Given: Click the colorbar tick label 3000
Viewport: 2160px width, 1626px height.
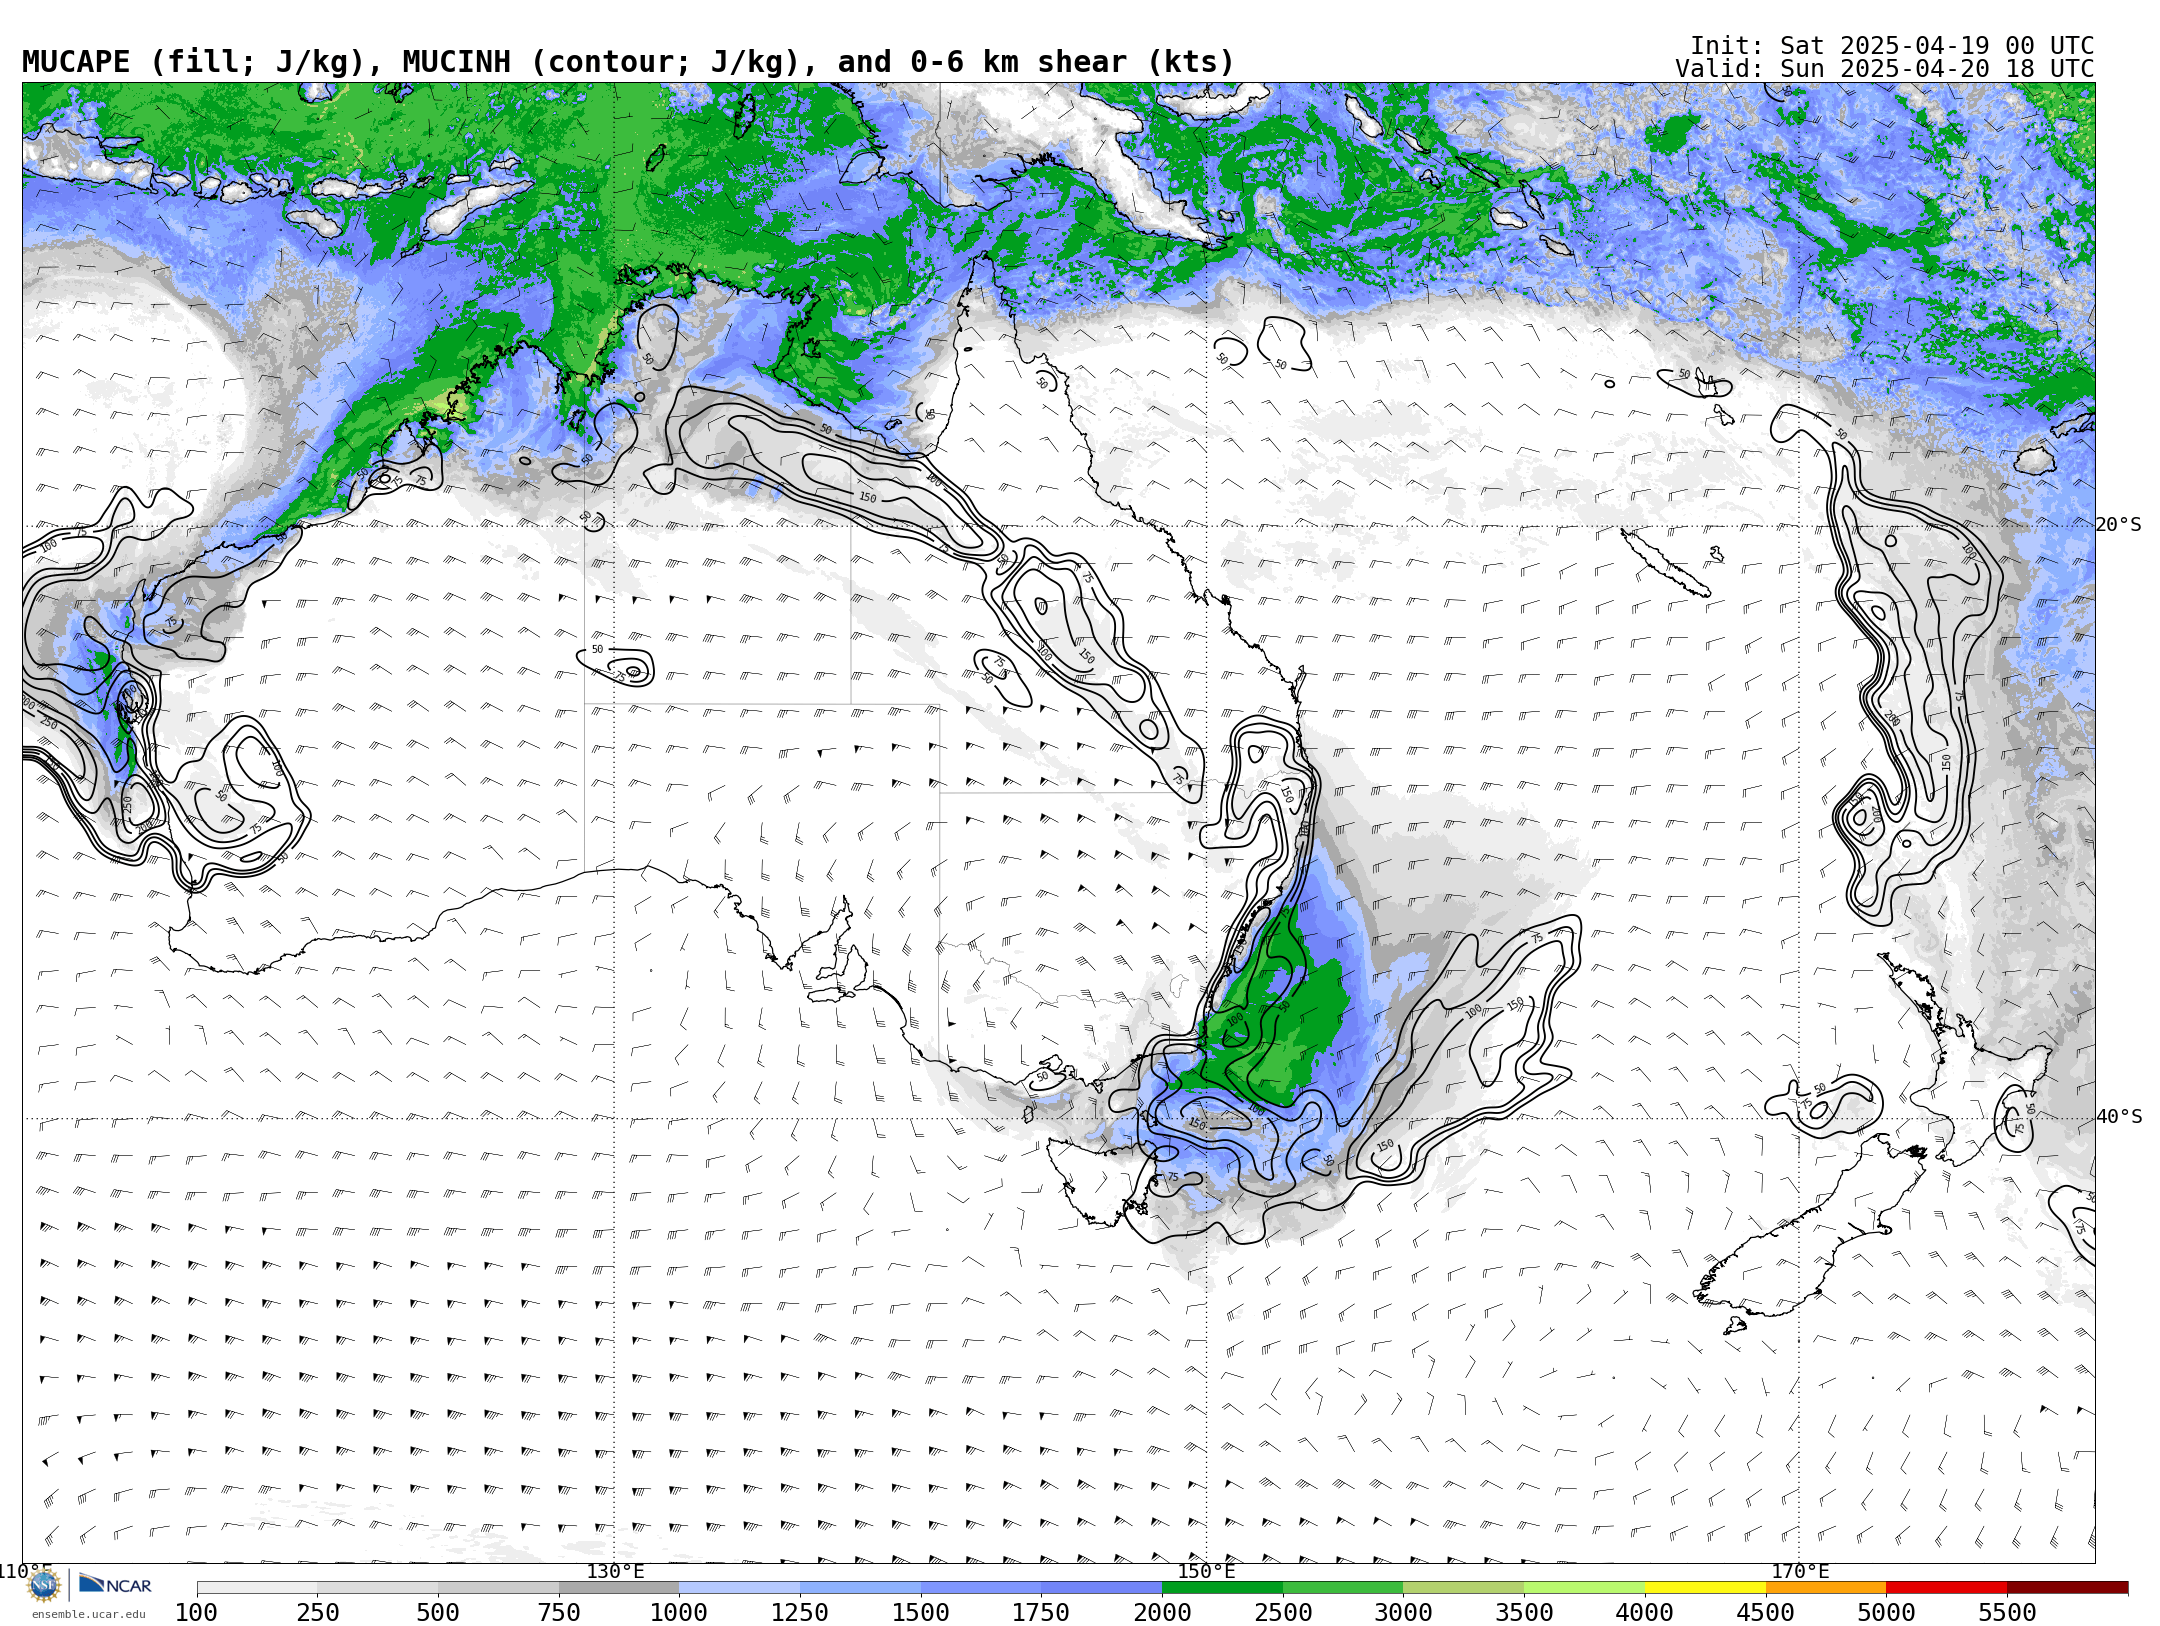Looking at the screenshot, I should point(1403,1612).
